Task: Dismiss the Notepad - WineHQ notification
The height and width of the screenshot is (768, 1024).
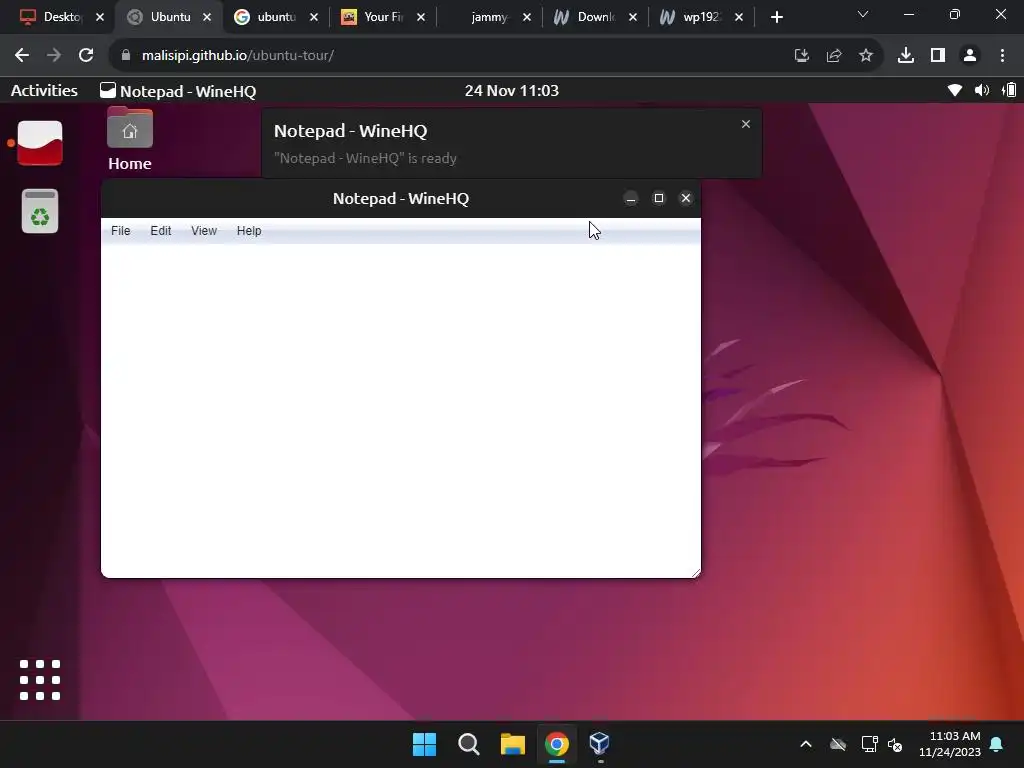Action: (746, 124)
